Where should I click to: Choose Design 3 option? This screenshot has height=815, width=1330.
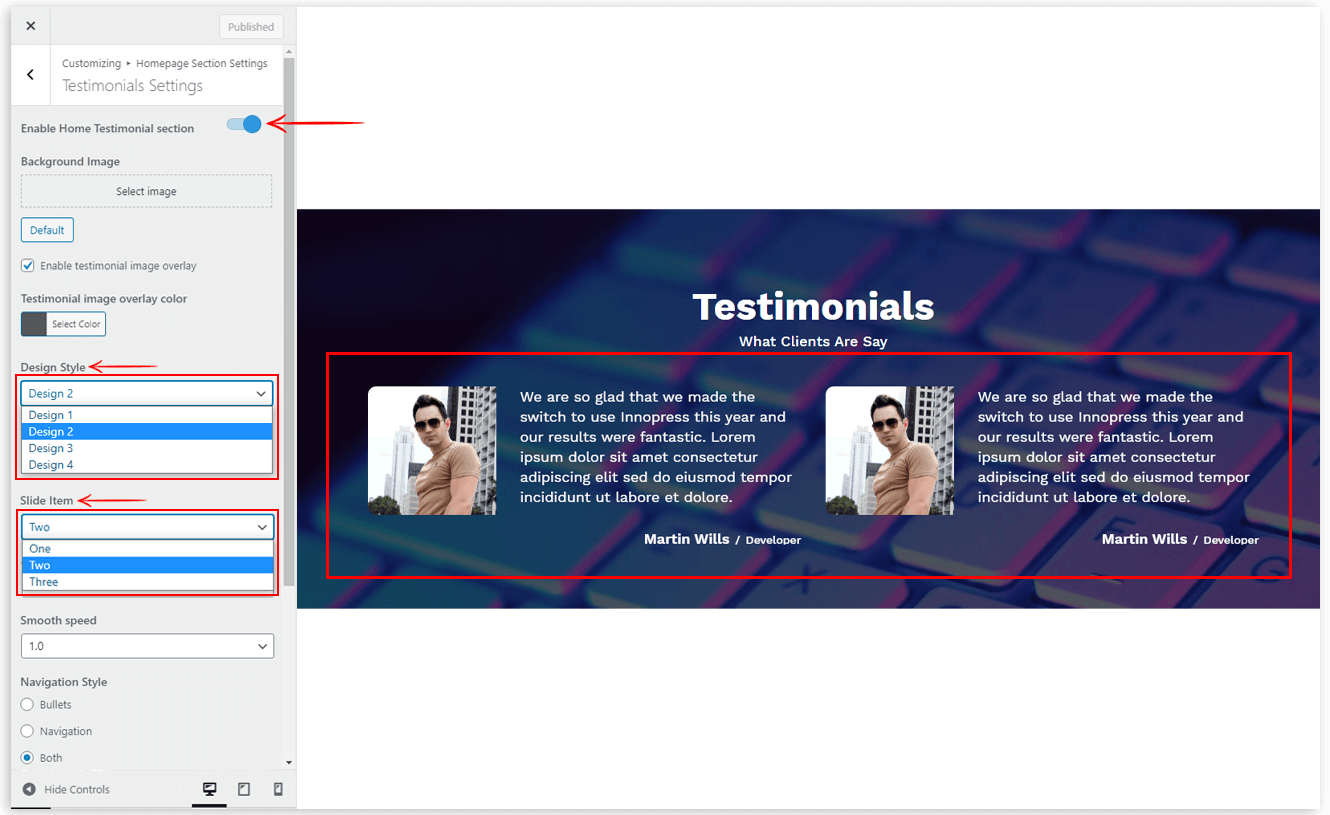[x=147, y=448]
